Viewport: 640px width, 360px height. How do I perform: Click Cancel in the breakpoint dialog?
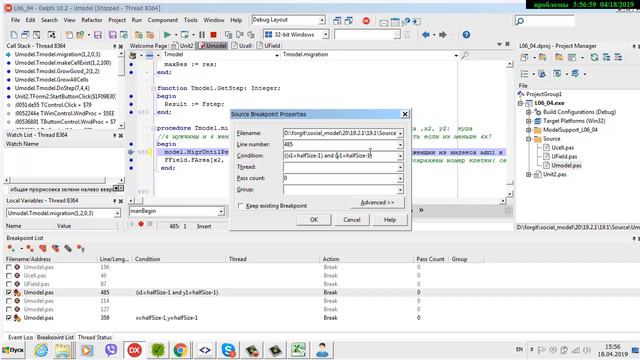pyautogui.click(x=351, y=220)
